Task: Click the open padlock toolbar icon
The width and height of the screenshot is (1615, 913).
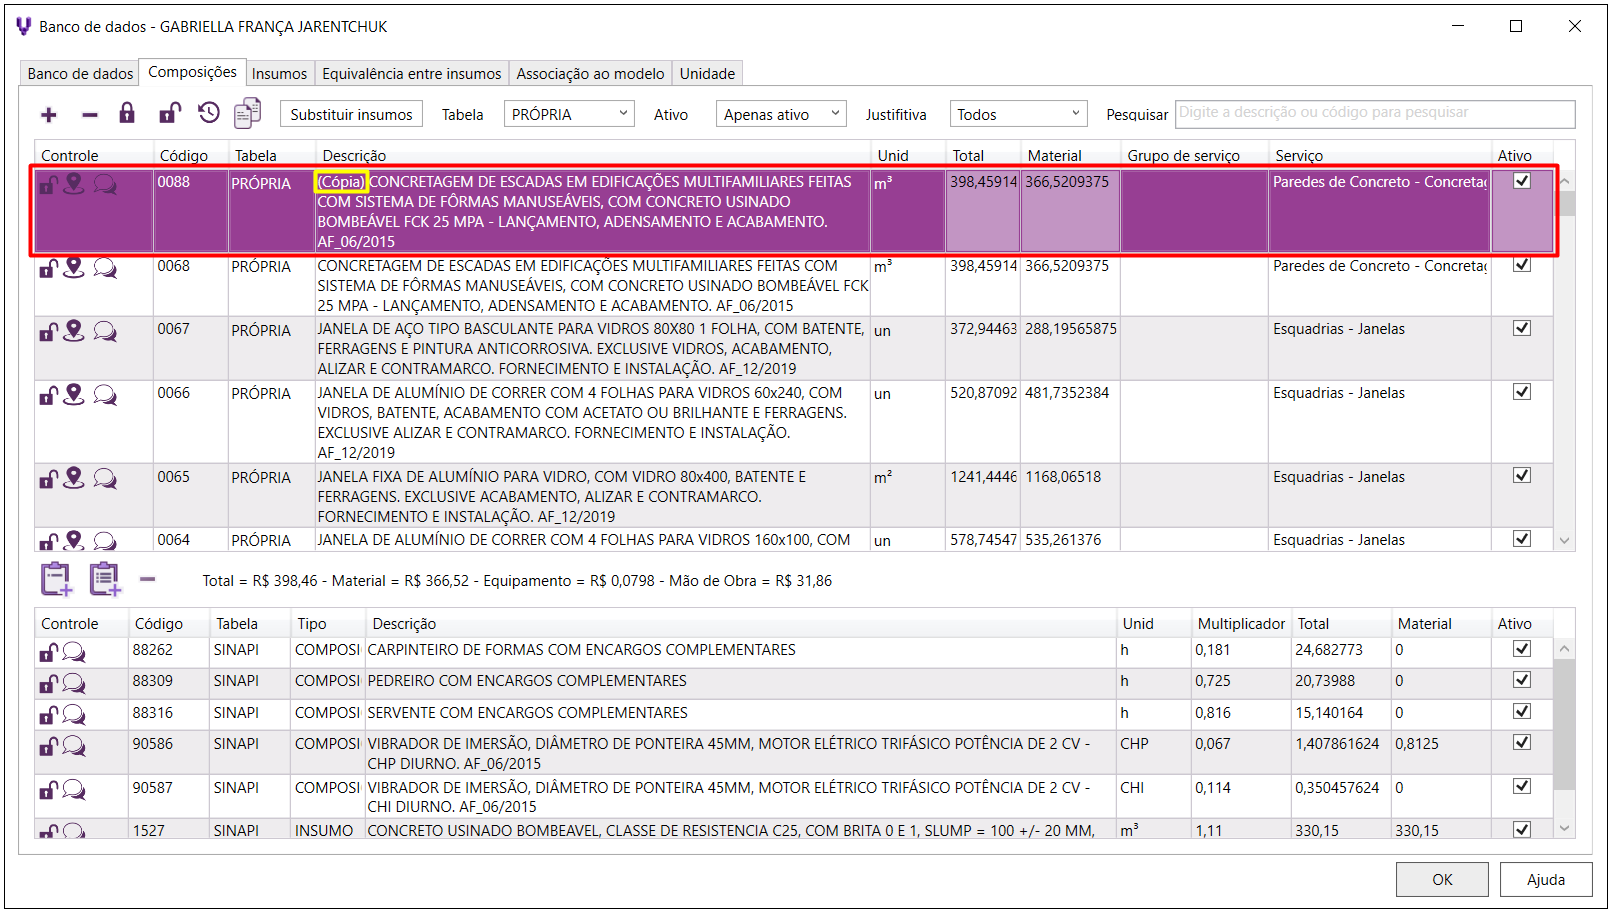Action: pos(169,113)
